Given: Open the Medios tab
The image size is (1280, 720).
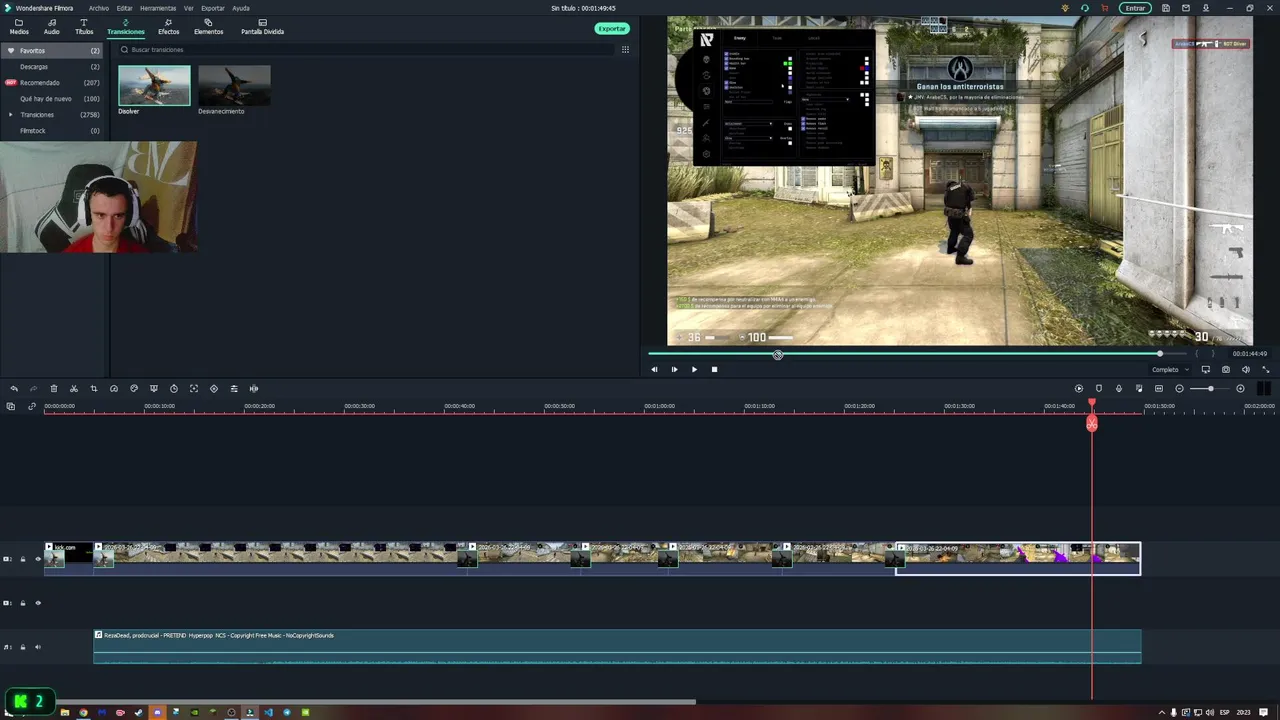Looking at the screenshot, I should tap(19, 27).
